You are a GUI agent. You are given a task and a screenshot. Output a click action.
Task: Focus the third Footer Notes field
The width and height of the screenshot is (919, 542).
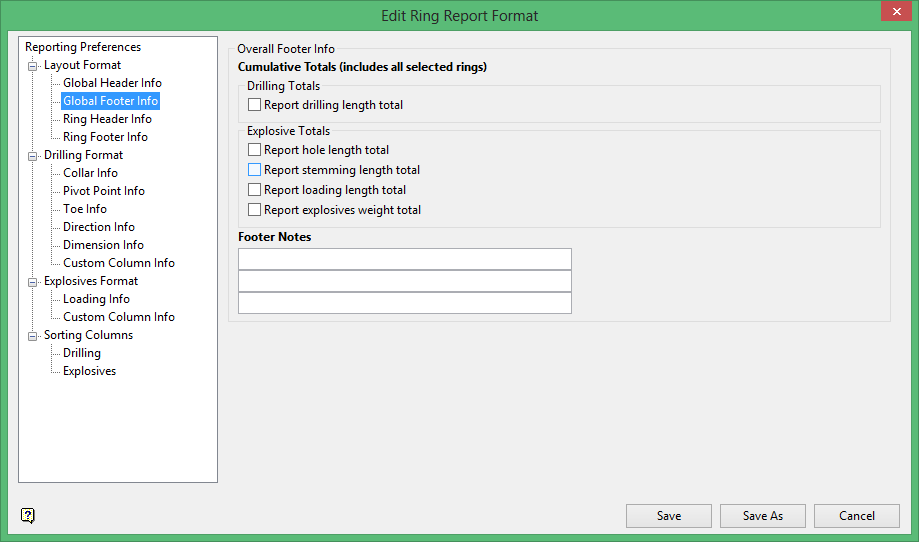click(x=405, y=303)
